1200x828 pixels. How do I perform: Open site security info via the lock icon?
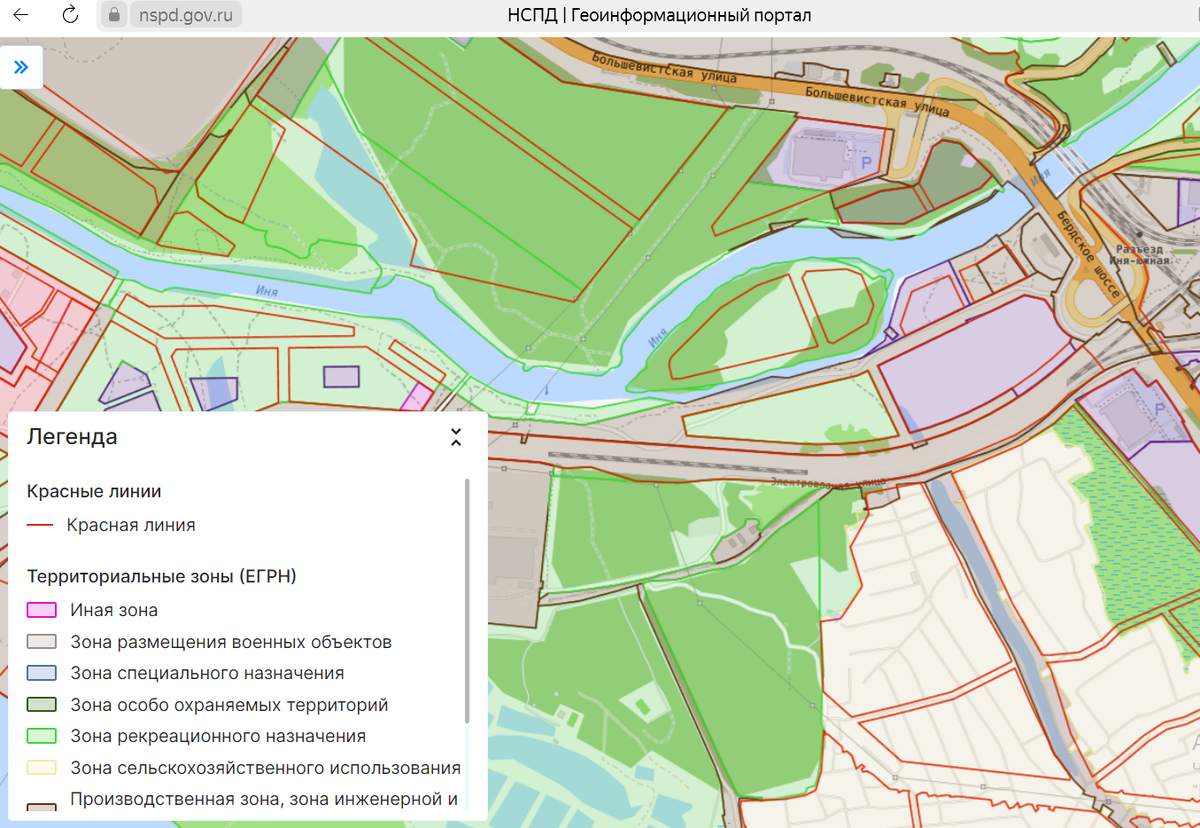114,15
